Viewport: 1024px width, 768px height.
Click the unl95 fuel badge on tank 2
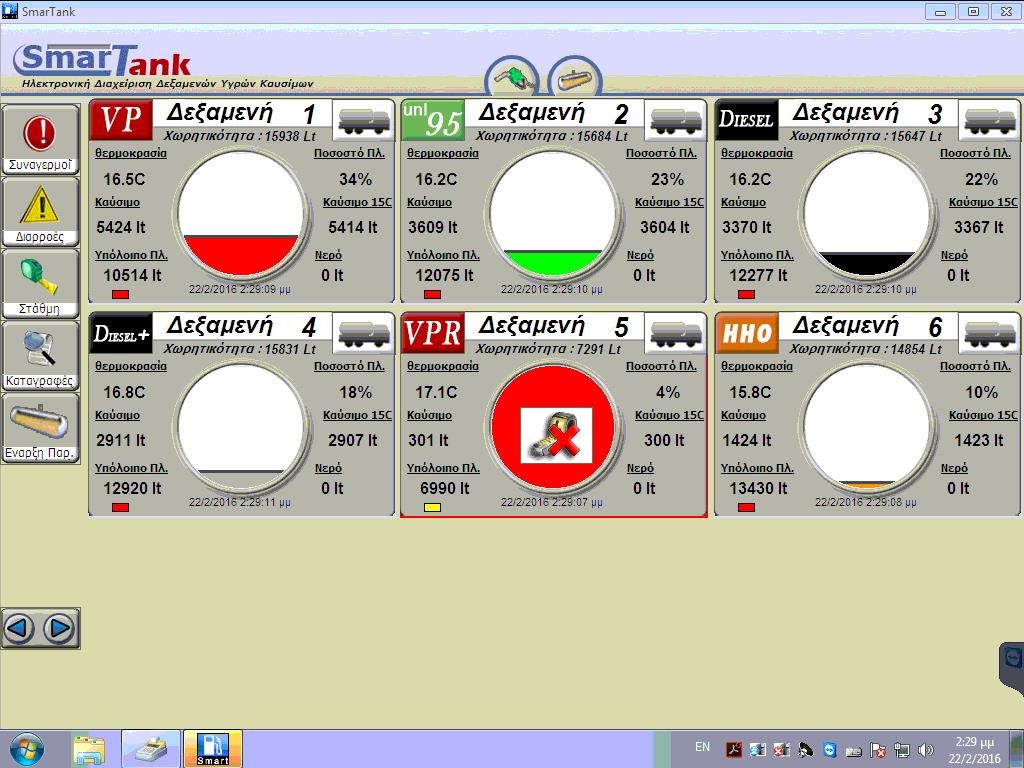[x=433, y=120]
